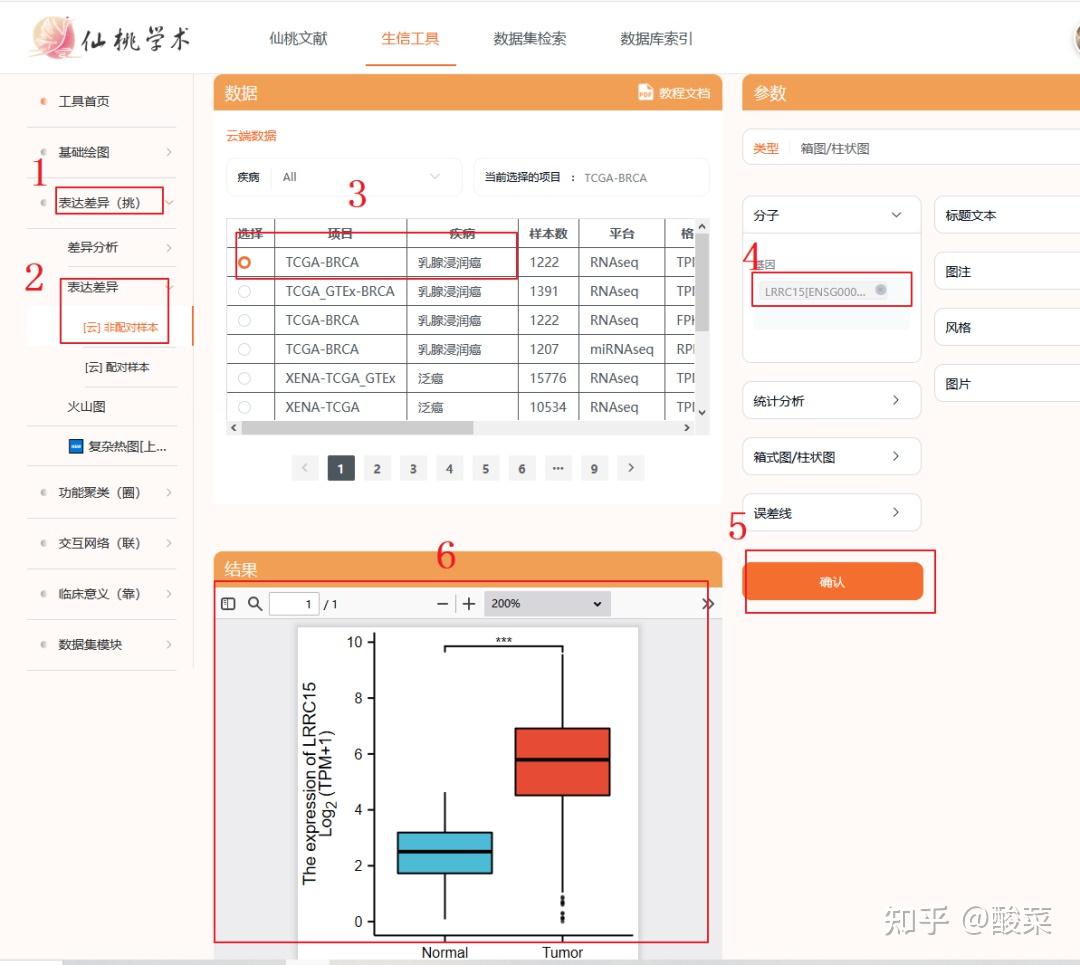Switch to the 数据集检索 tab
The height and width of the screenshot is (965, 1080).
coord(528,38)
